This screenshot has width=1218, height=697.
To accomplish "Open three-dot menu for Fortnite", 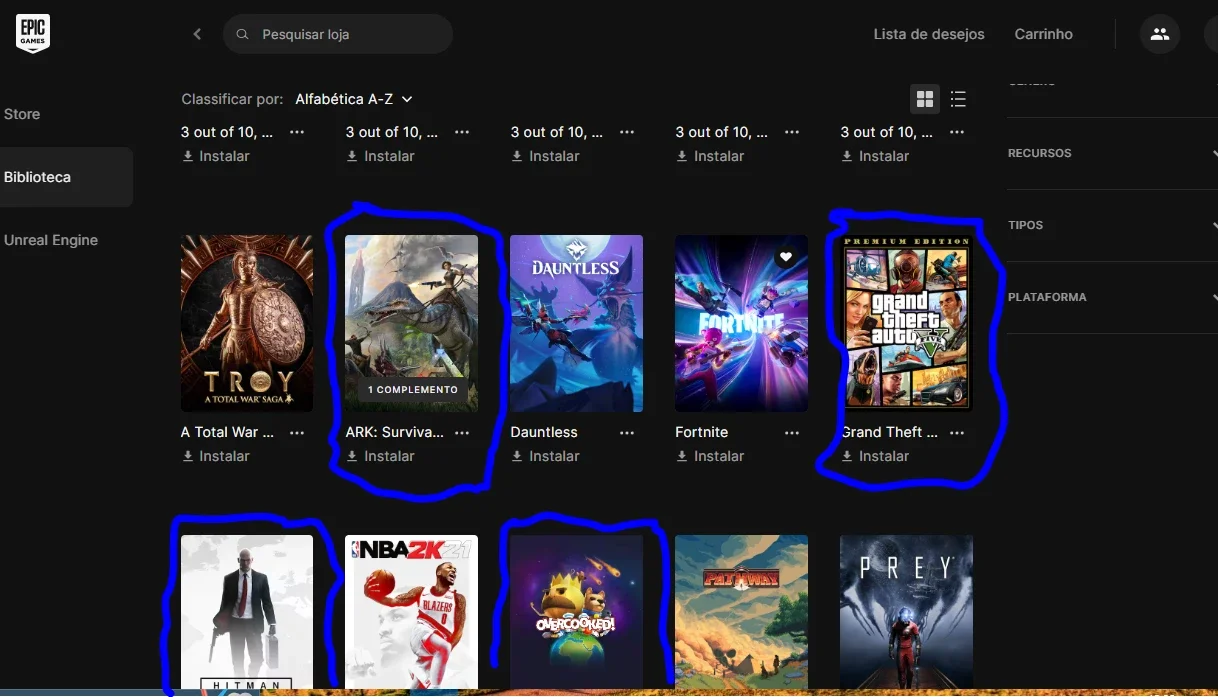I will coord(792,433).
